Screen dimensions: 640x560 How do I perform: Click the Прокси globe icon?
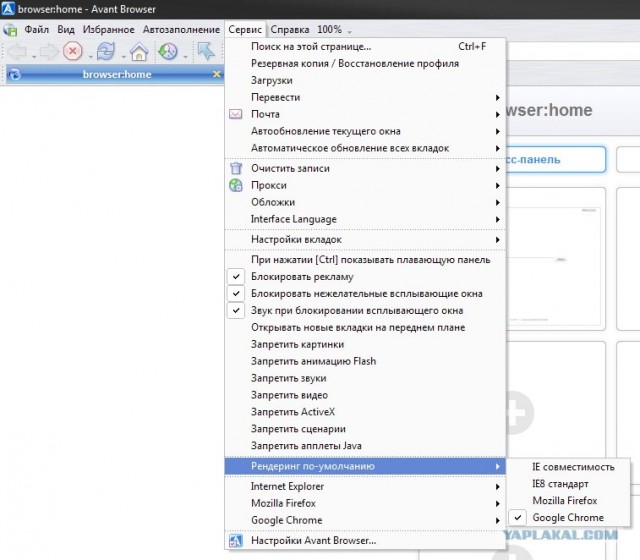236,185
